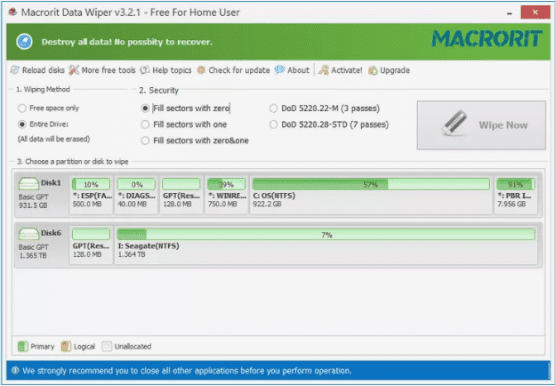Click '922.2 GB' size text
The image size is (555, 386).
pyautogui.click(x=267, y=204)
